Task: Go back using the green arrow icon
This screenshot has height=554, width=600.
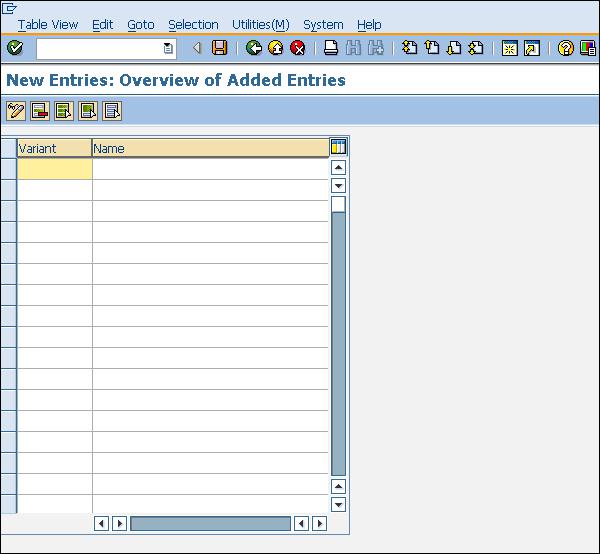Action: coord(253,48)
